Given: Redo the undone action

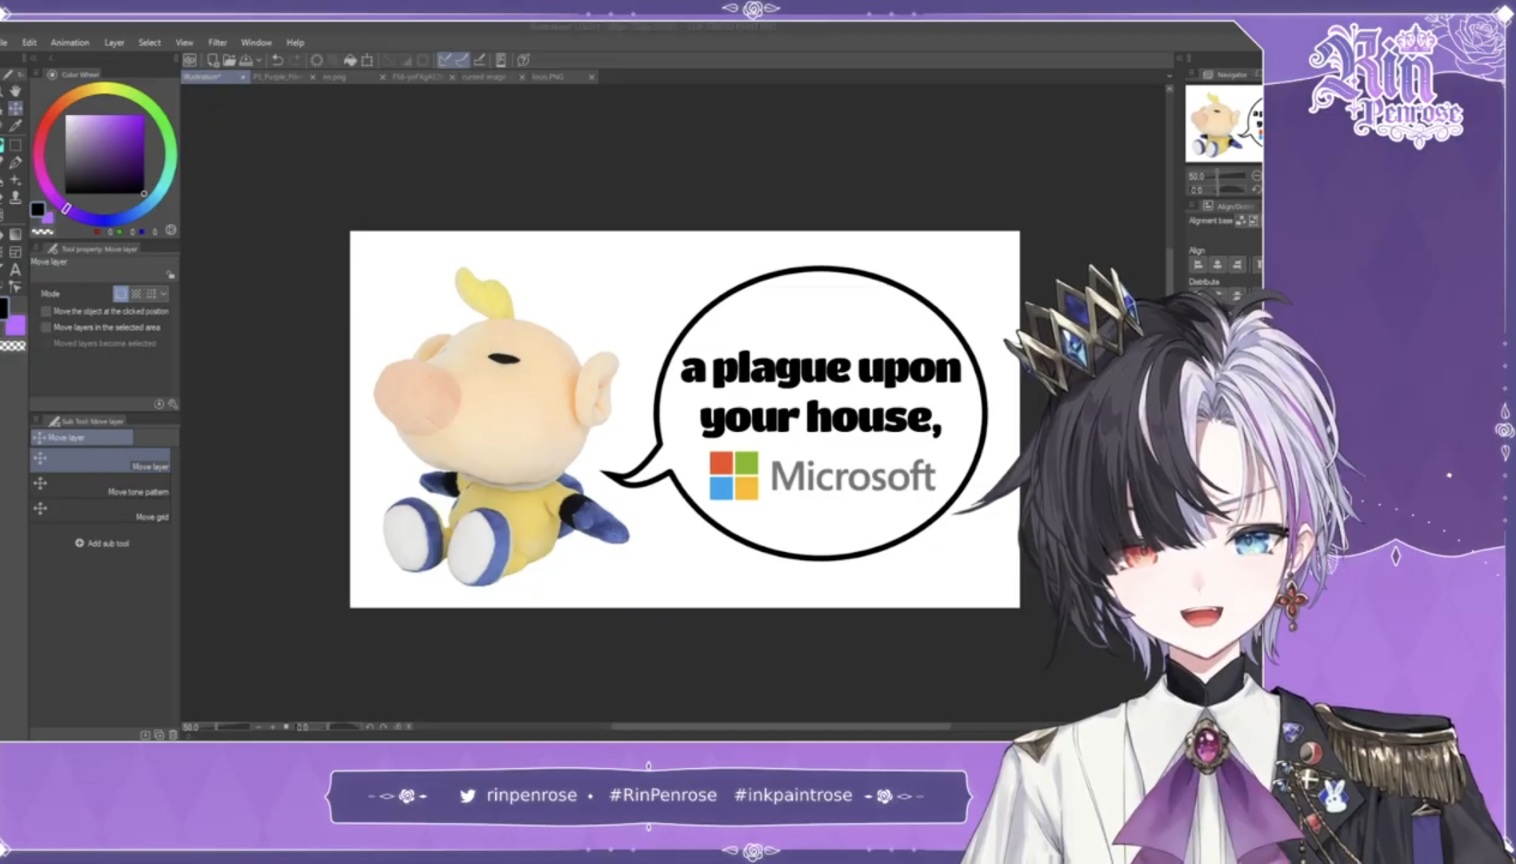Looking at the screenshot, I should [295, 60].
